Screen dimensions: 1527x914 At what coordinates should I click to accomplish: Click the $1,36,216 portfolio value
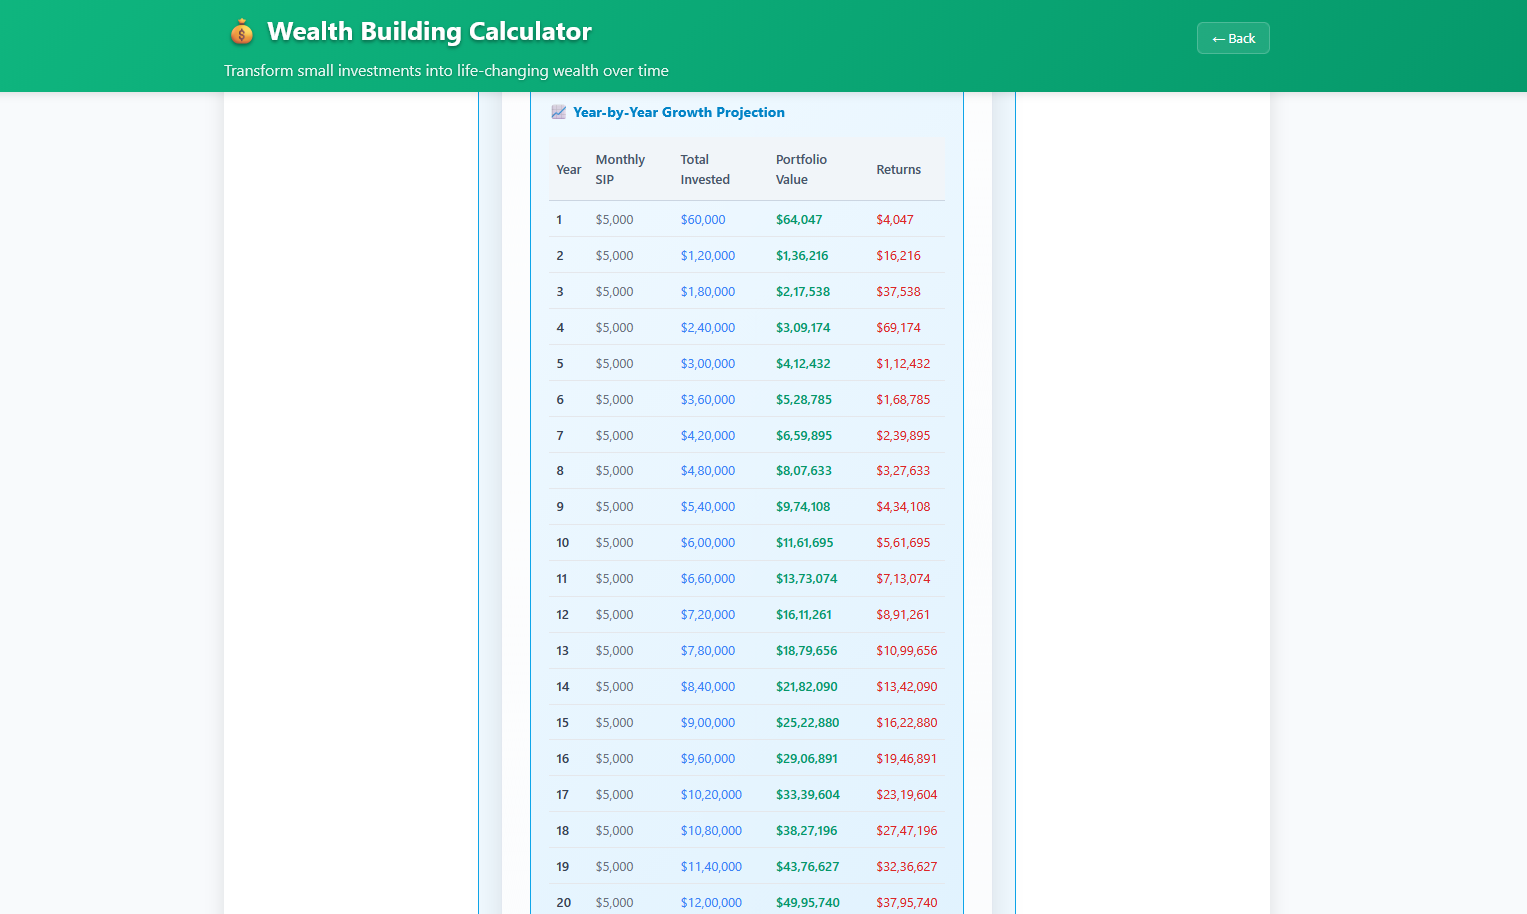pyautogui.click(x=802, y=255)
